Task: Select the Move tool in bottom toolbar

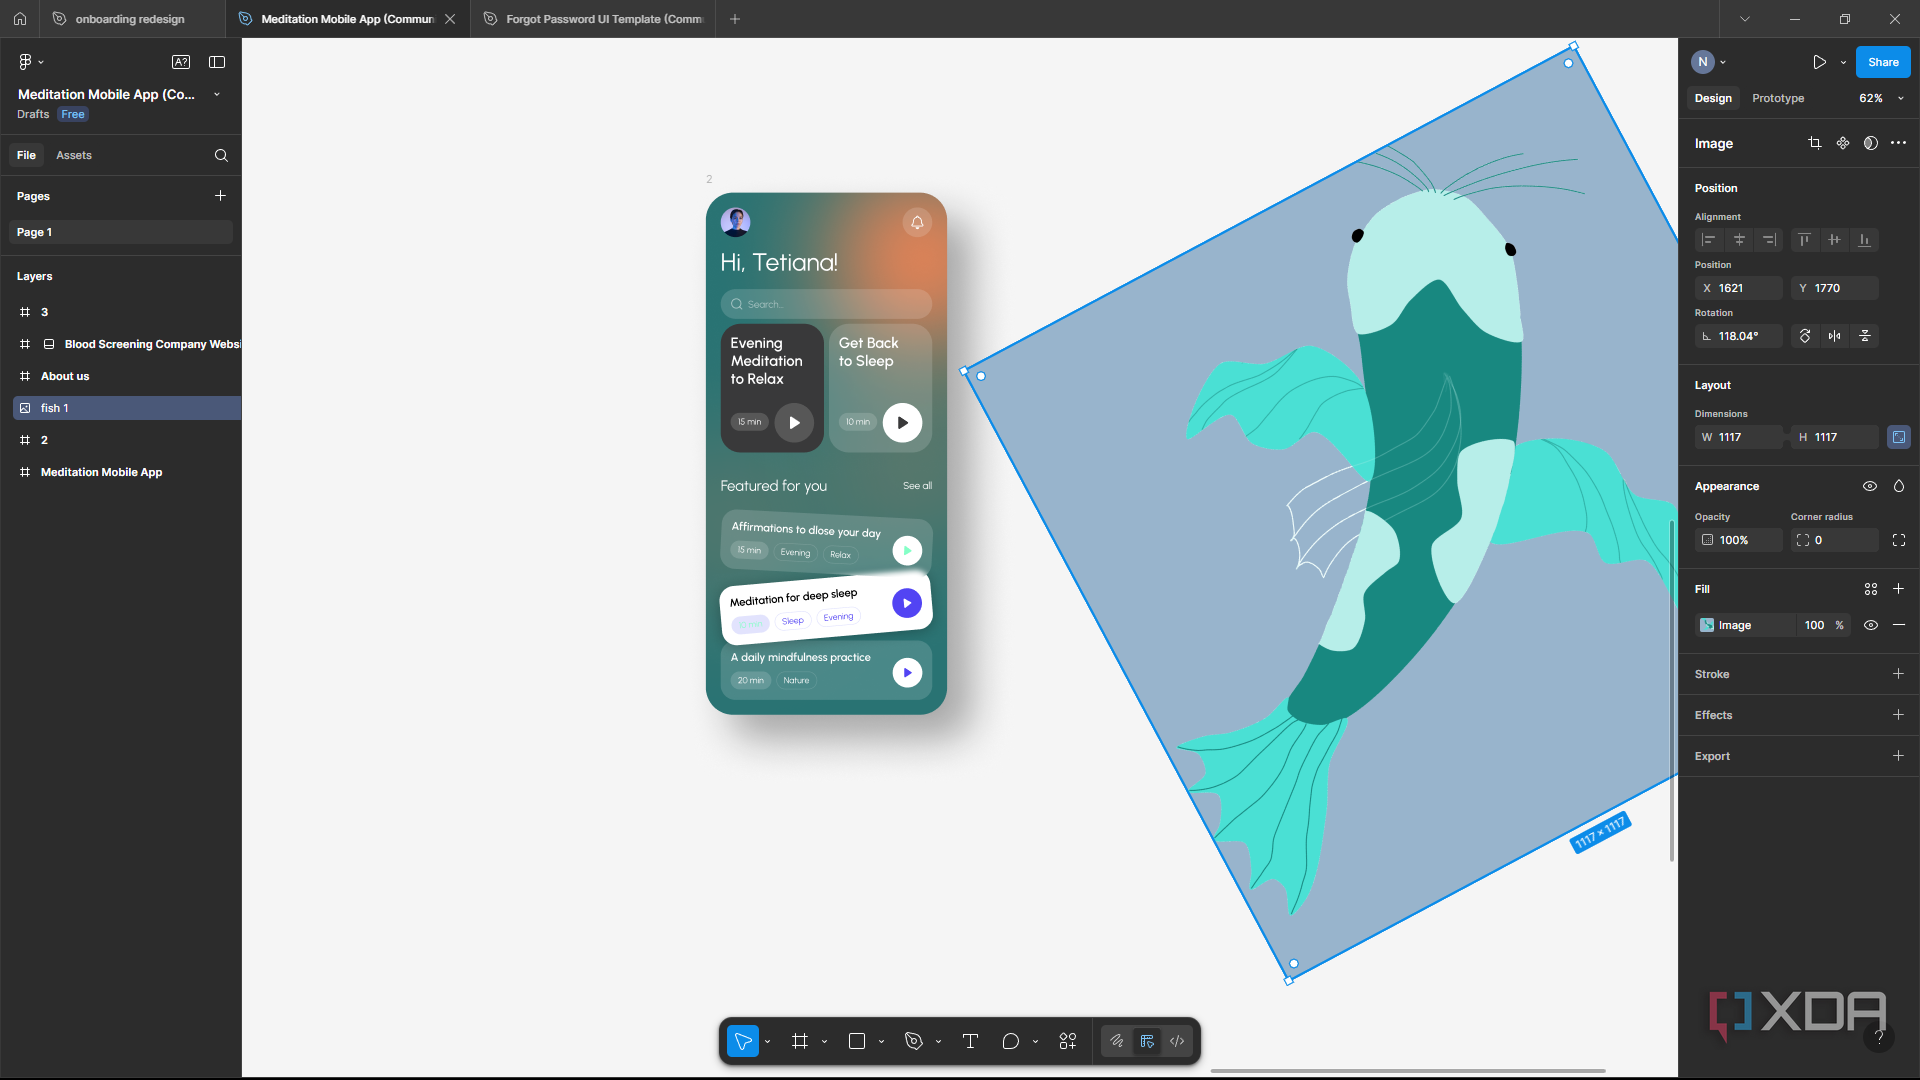Action: tap(743, 1041)
